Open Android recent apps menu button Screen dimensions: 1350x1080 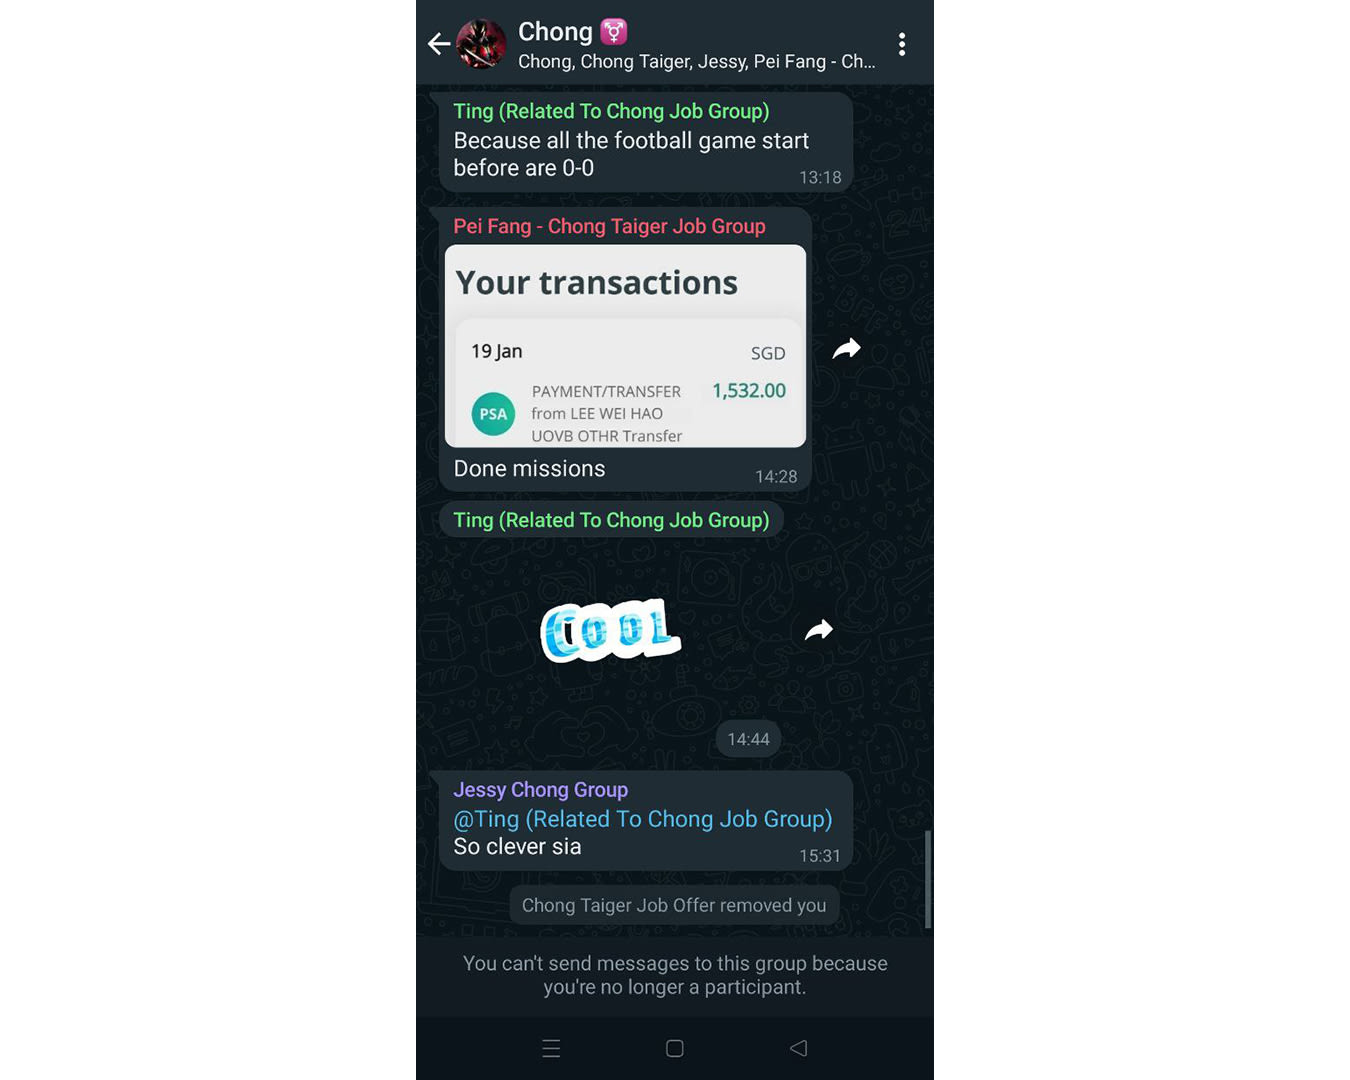pyautogui.click(x=551, y=1048)
